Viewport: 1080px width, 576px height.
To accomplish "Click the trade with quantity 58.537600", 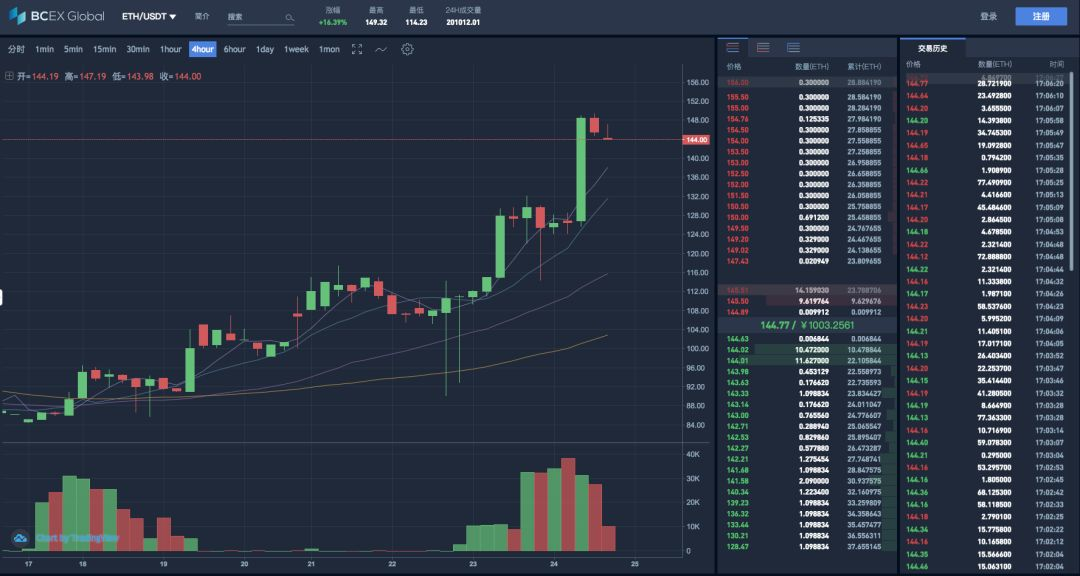I will click(x=985, y=306).
